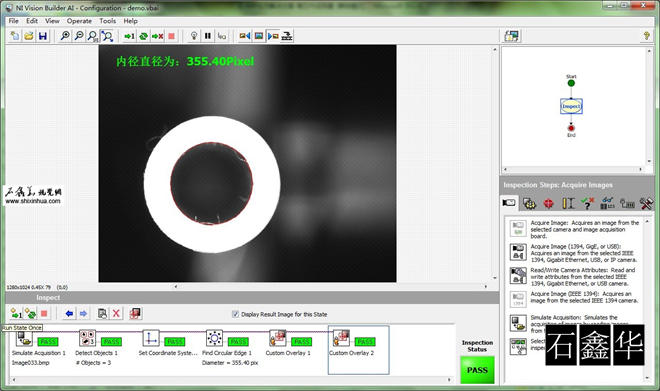This screenshot has width=660, height=391.
Task: Click the Run Inspection Once toolbar icon
Action: pyautogui.click(x=129, y=36)
